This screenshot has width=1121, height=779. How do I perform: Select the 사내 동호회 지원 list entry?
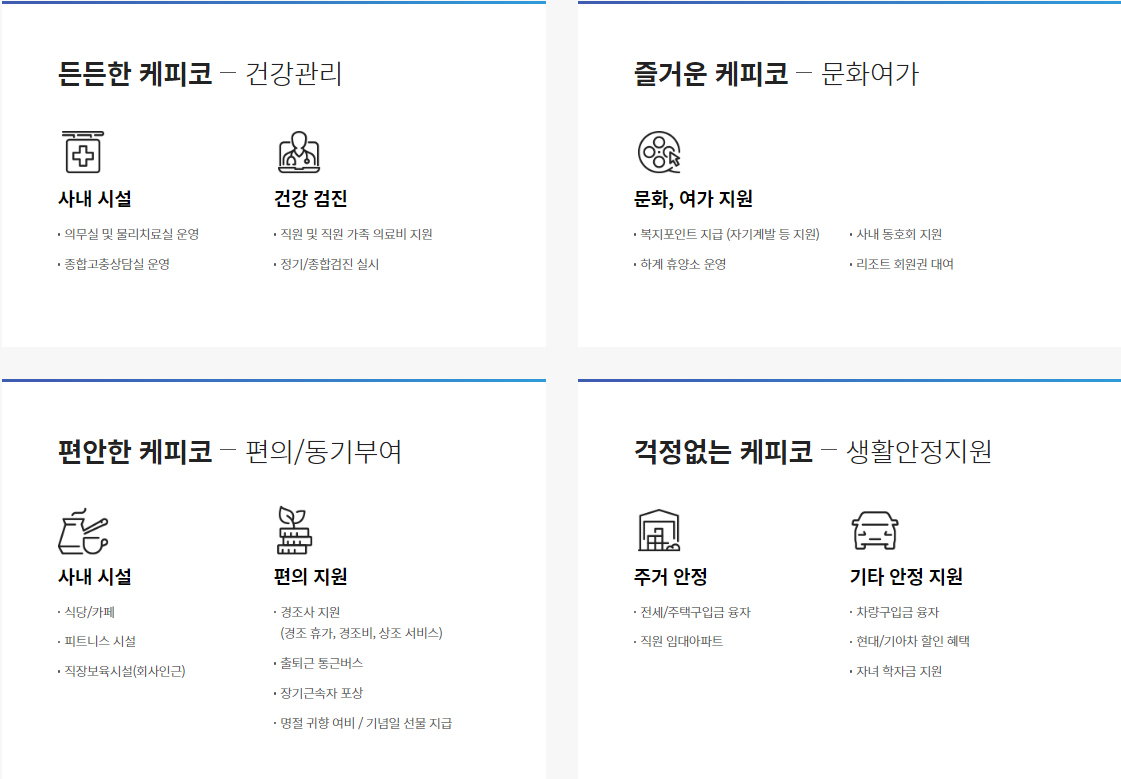tap(898, 234)
